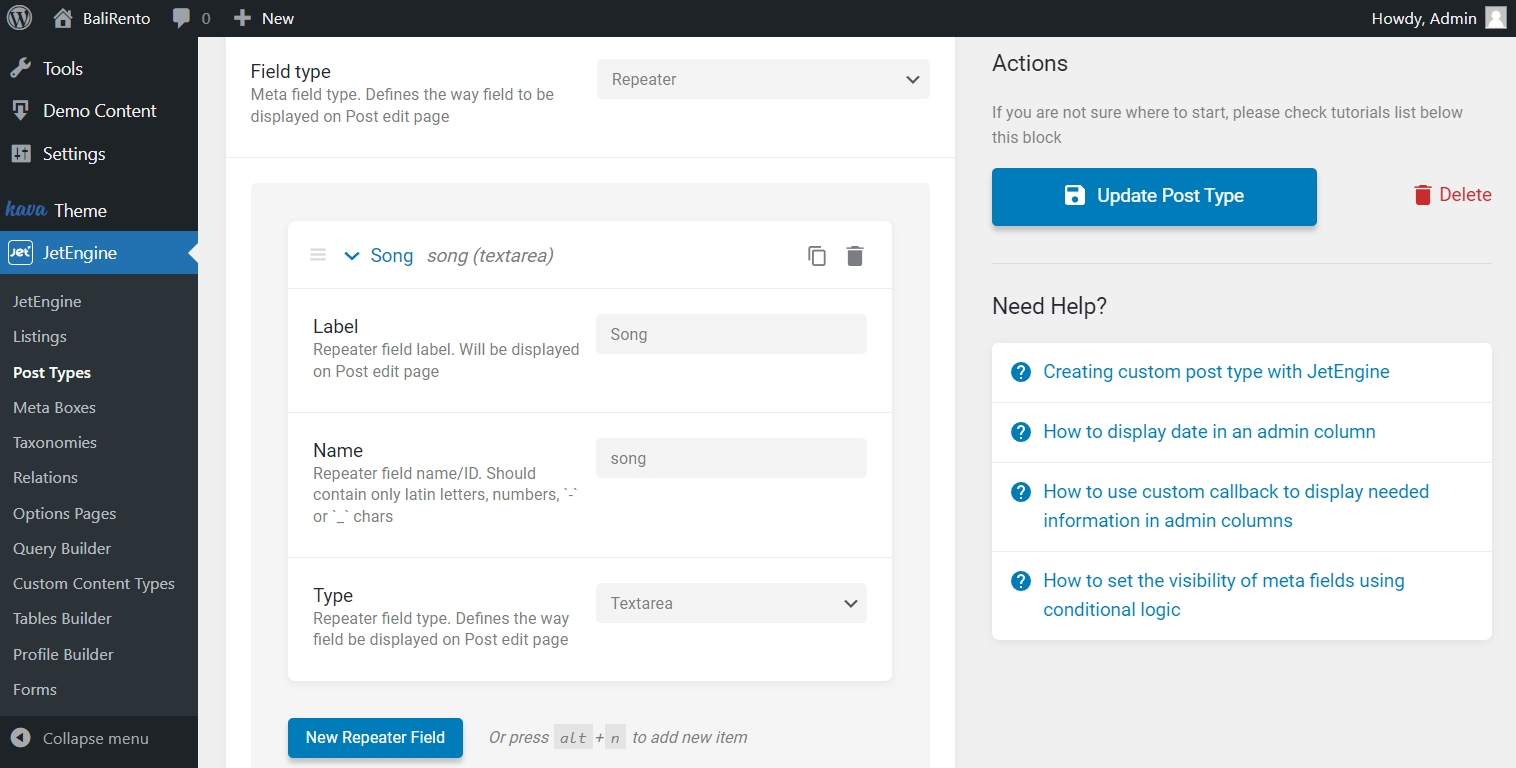Open Meta Boxes submenu
The width and height of the screenshot is (1516, 768).
pyautogui.click(x=54, y=408)
